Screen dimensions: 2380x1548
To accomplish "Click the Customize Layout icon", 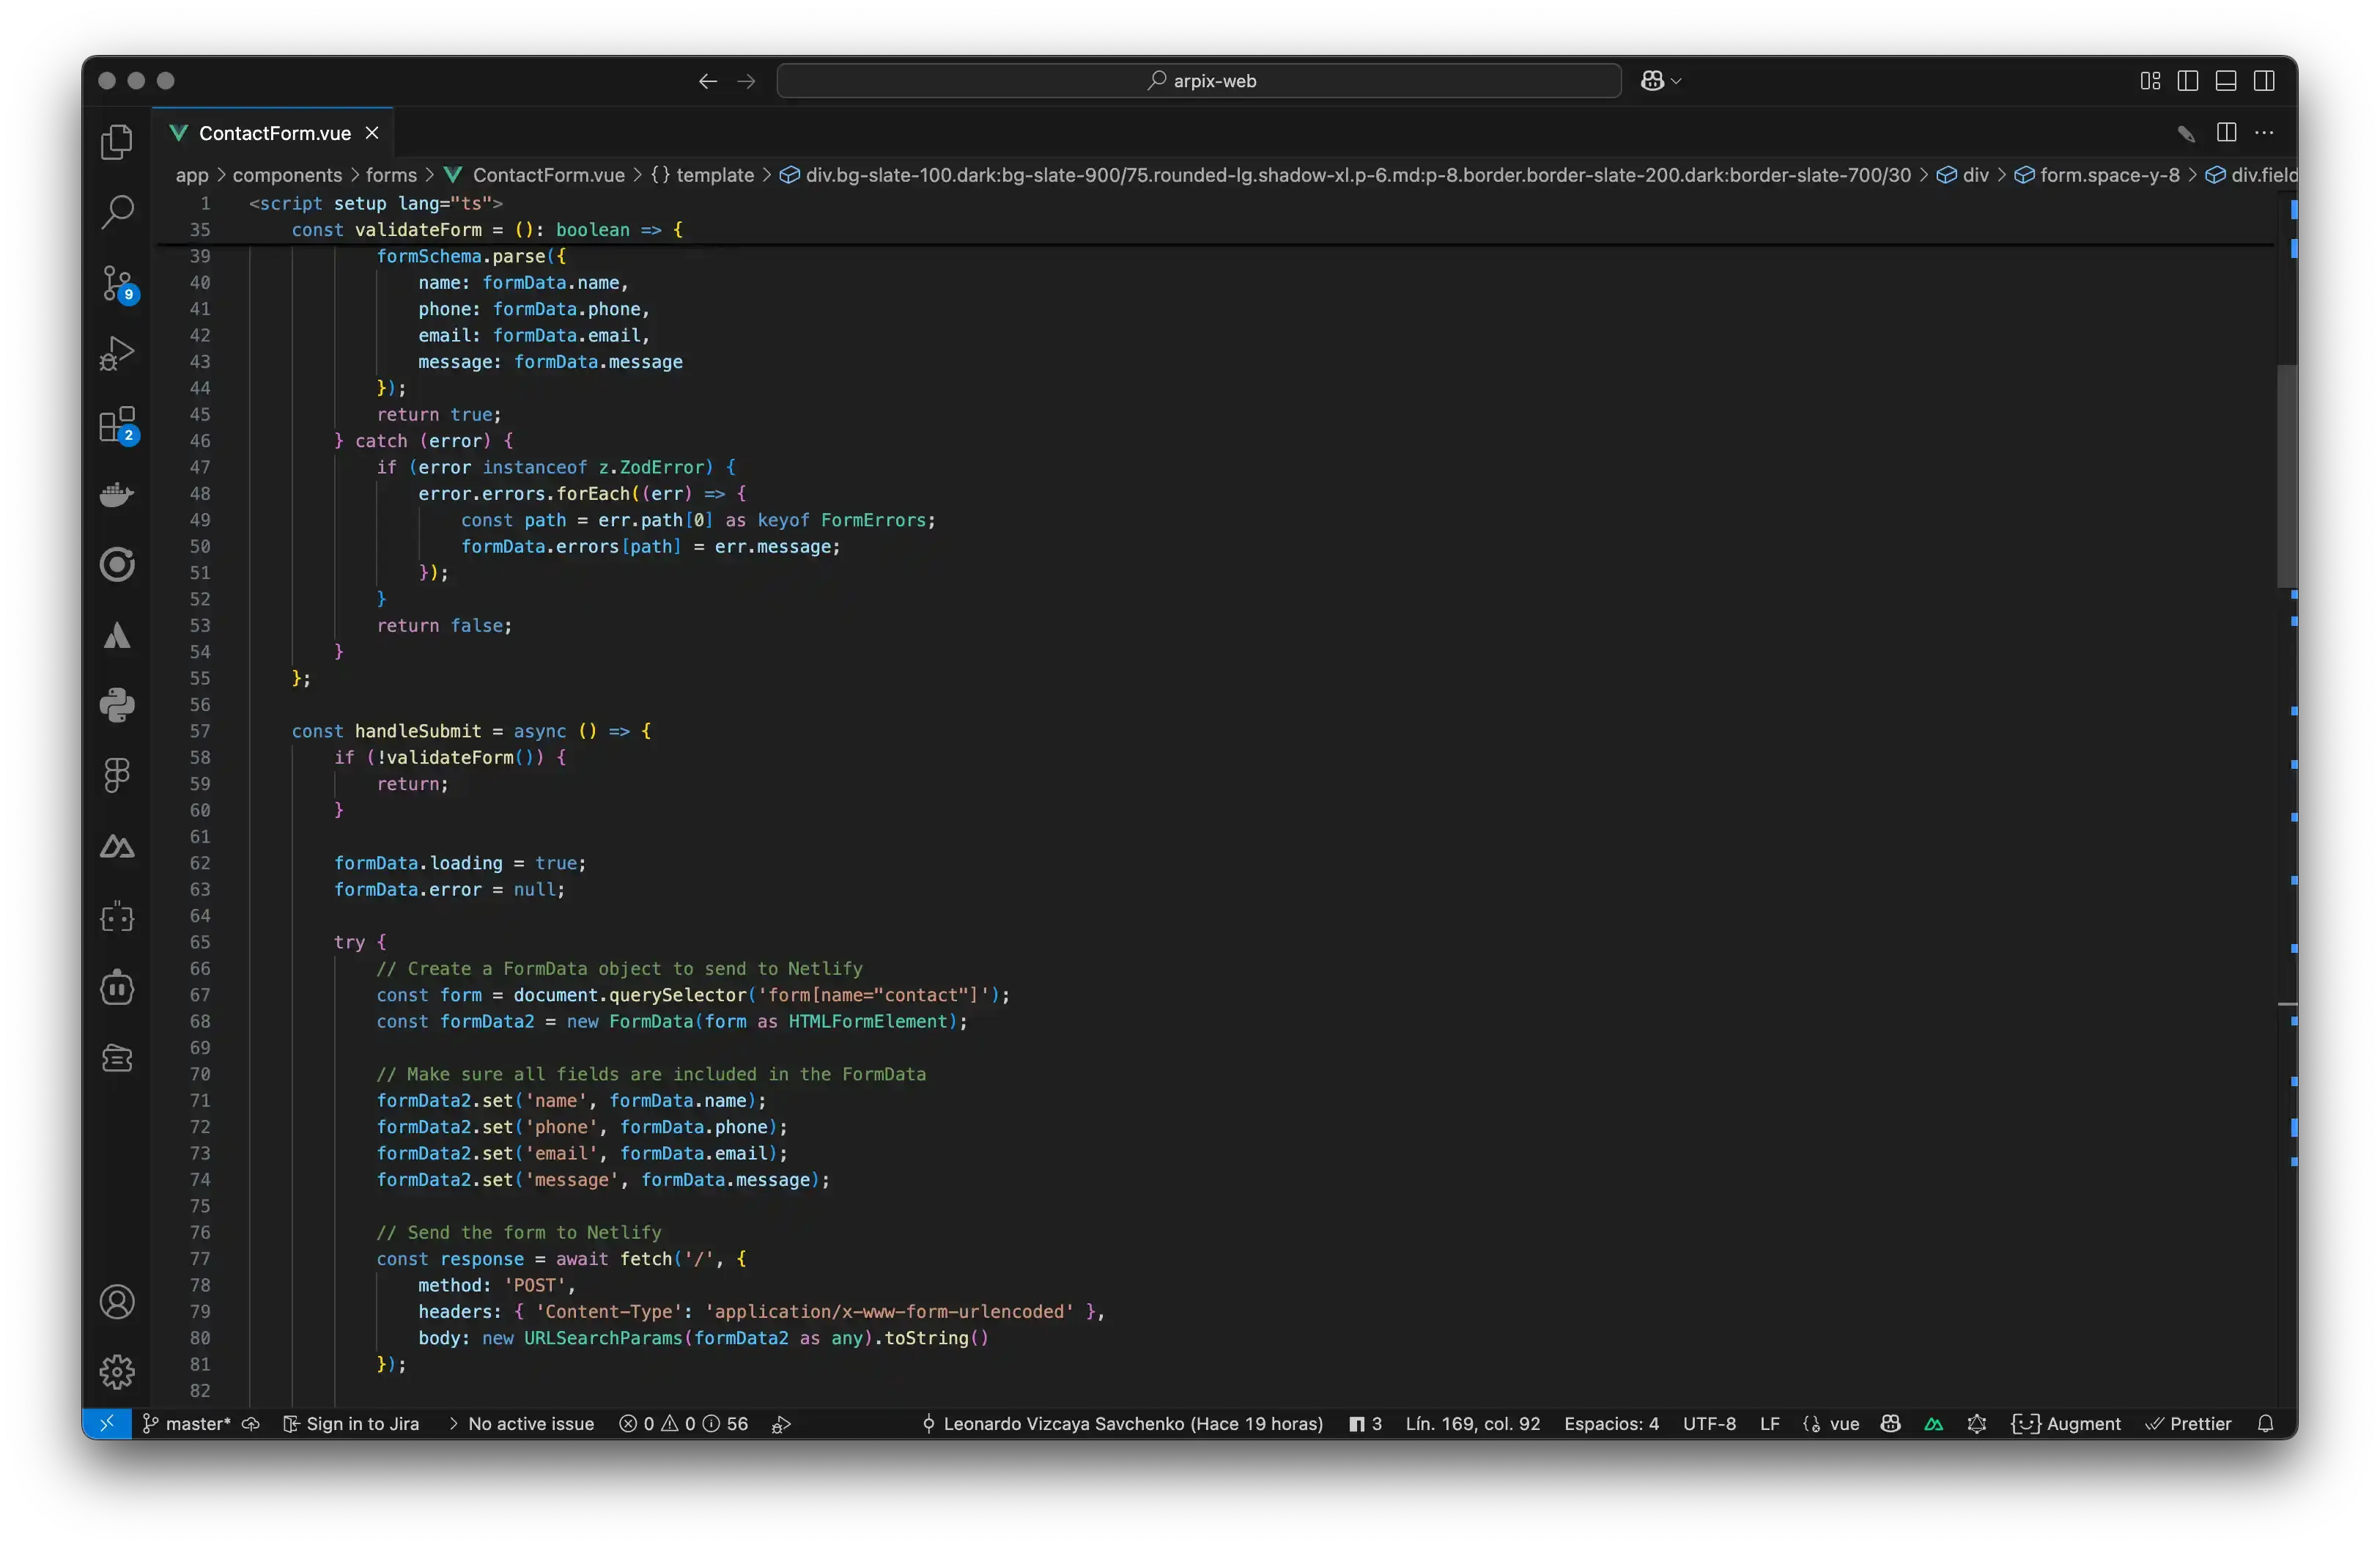I will pos(2150,81).
